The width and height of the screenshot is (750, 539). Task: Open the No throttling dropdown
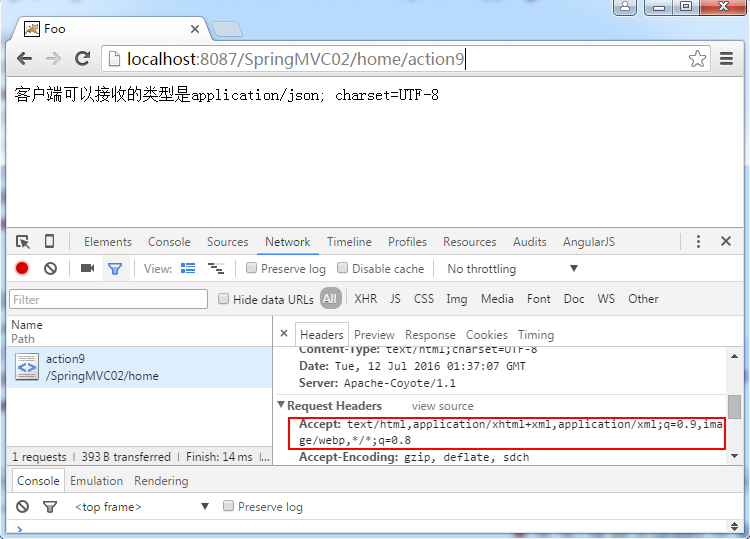click(512, 269)
